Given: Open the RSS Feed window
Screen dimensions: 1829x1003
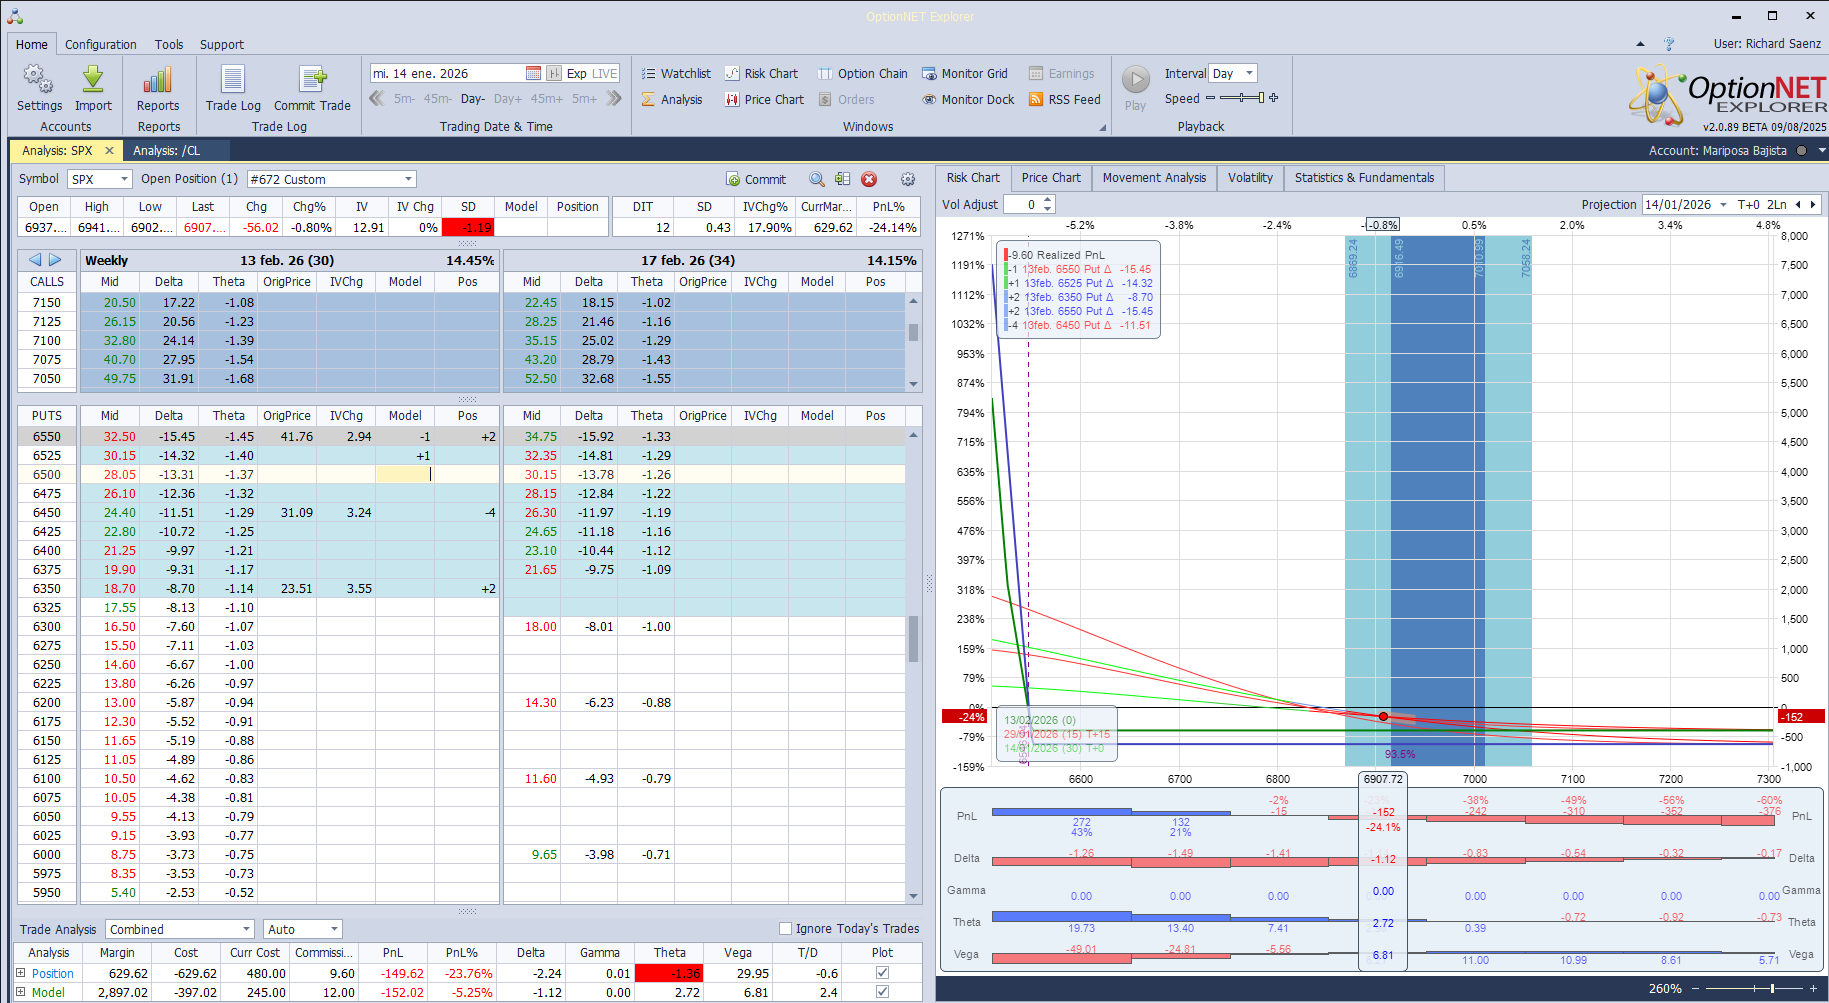Looking at the screenshot, I should (1065, 100).
